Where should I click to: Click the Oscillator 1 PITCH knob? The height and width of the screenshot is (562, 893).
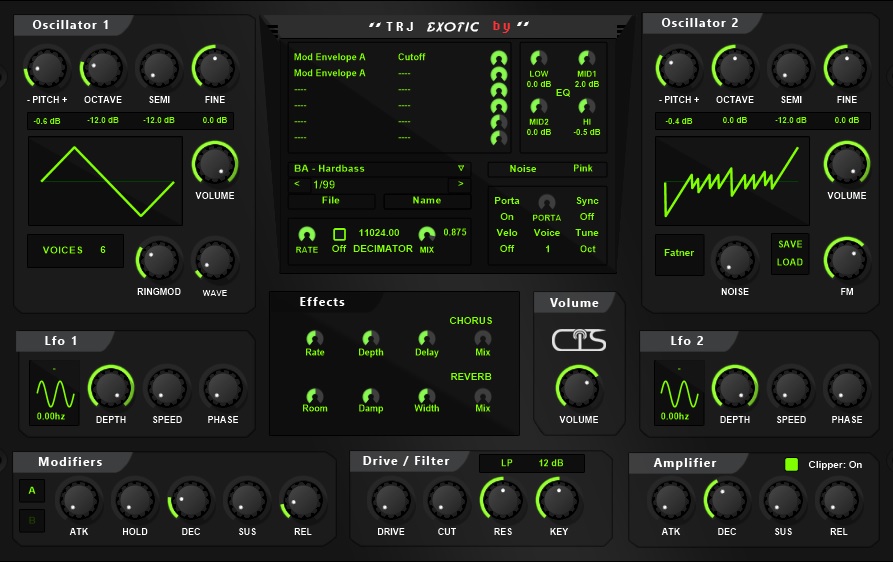tap(47, 68)
